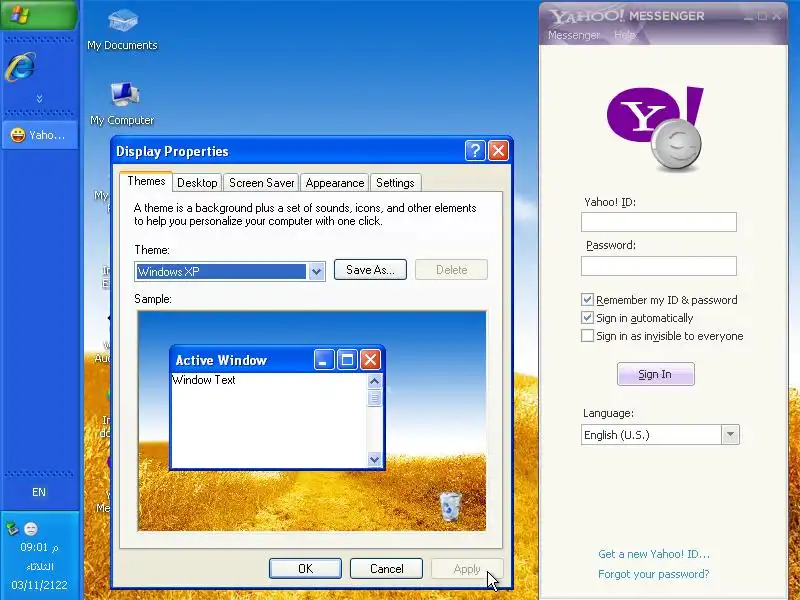Click the Active Window sample maximize icon
This screenshot has width=800, height=600.
(x=347, y=360)
